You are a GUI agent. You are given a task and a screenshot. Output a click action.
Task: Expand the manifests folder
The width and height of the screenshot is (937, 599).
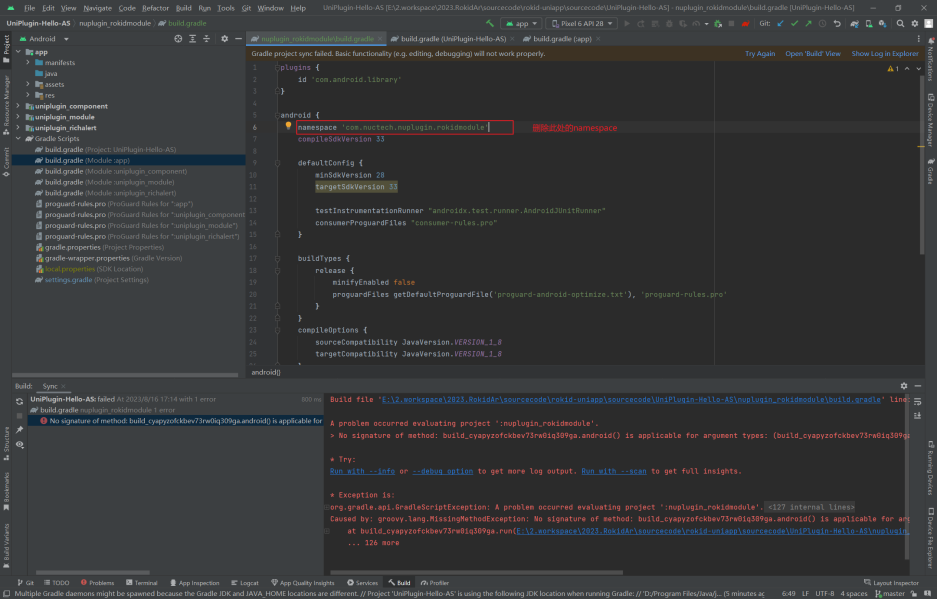[28, 62]
